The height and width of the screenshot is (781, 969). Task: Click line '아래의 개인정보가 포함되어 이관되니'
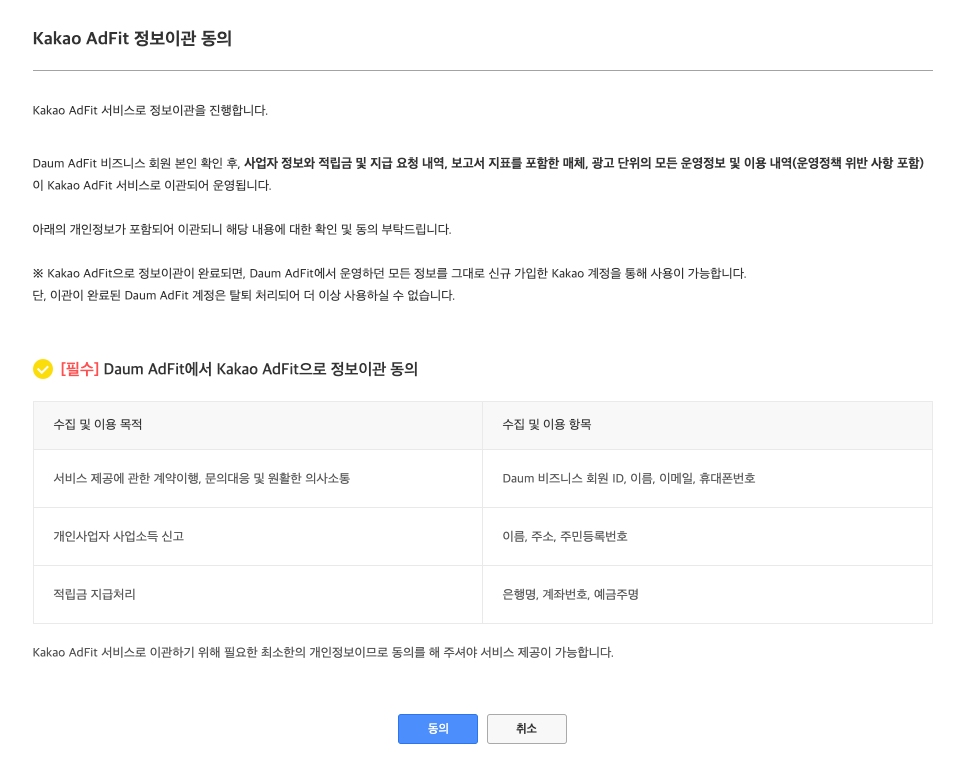(242, 229)
